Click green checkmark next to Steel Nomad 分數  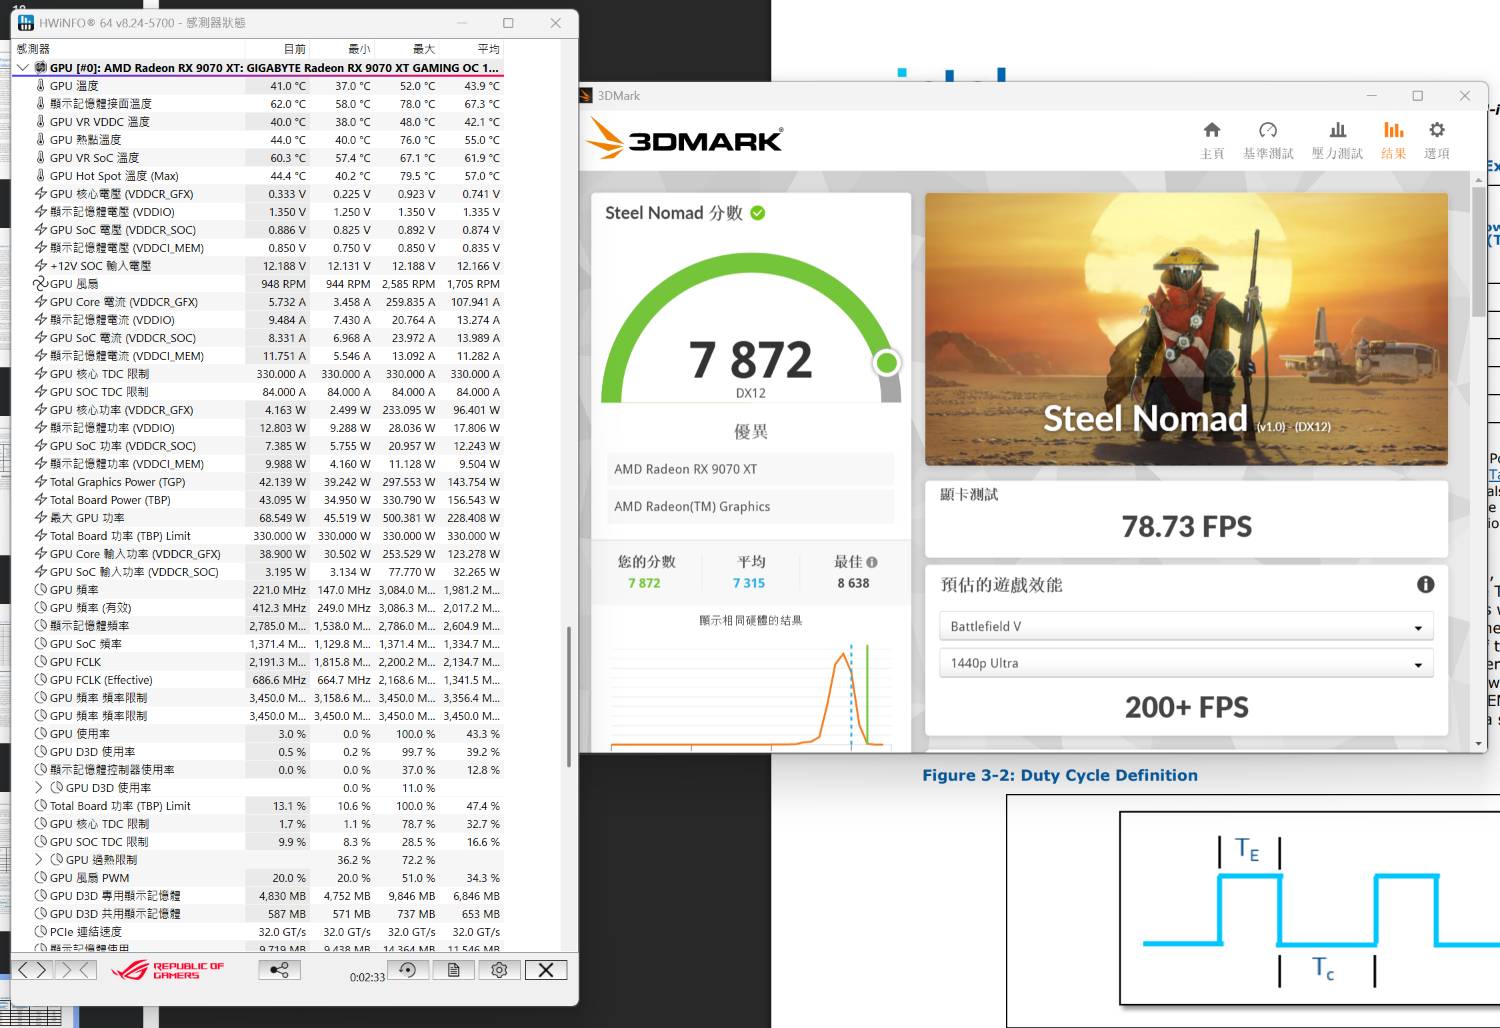coord(758,213)
